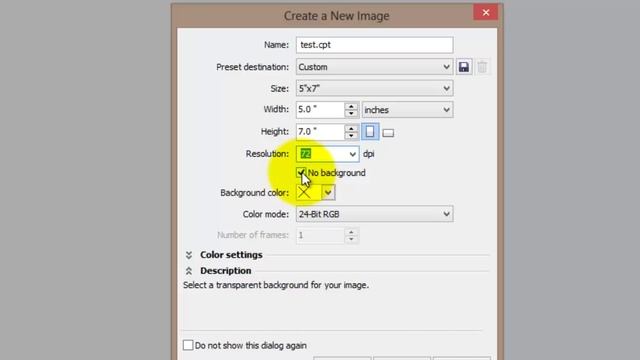Open the units dropdown showing inches

[407, 110]
